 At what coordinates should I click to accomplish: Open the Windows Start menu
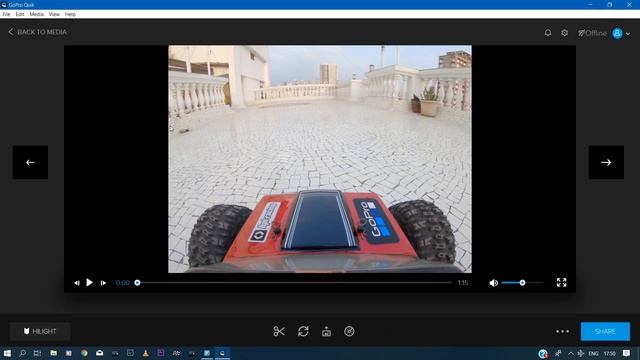7,353
